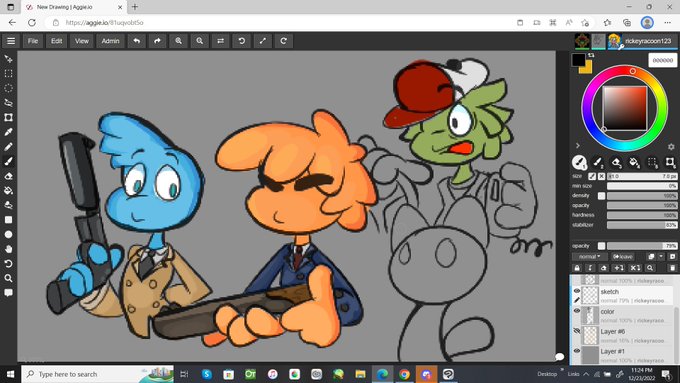This screenshot has height=383, width=680.
Task: Delete layer with the trash icon
Action: 672,268
